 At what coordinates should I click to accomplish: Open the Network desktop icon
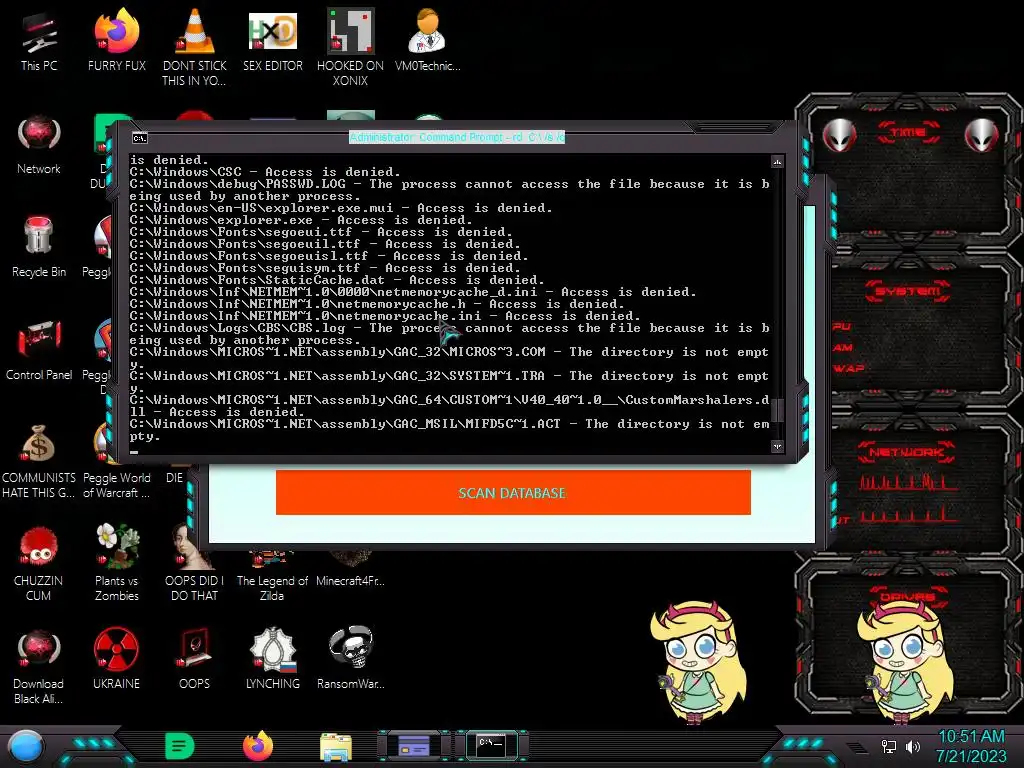pyautogui.click(x=39, y=145)
